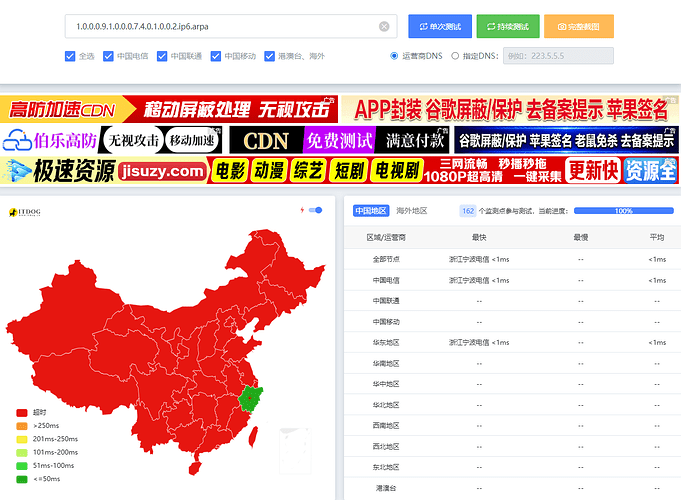This screenshot has width=681, height=500.
Task: Select the 中国电信 table row label
Action: pos(386,280)
